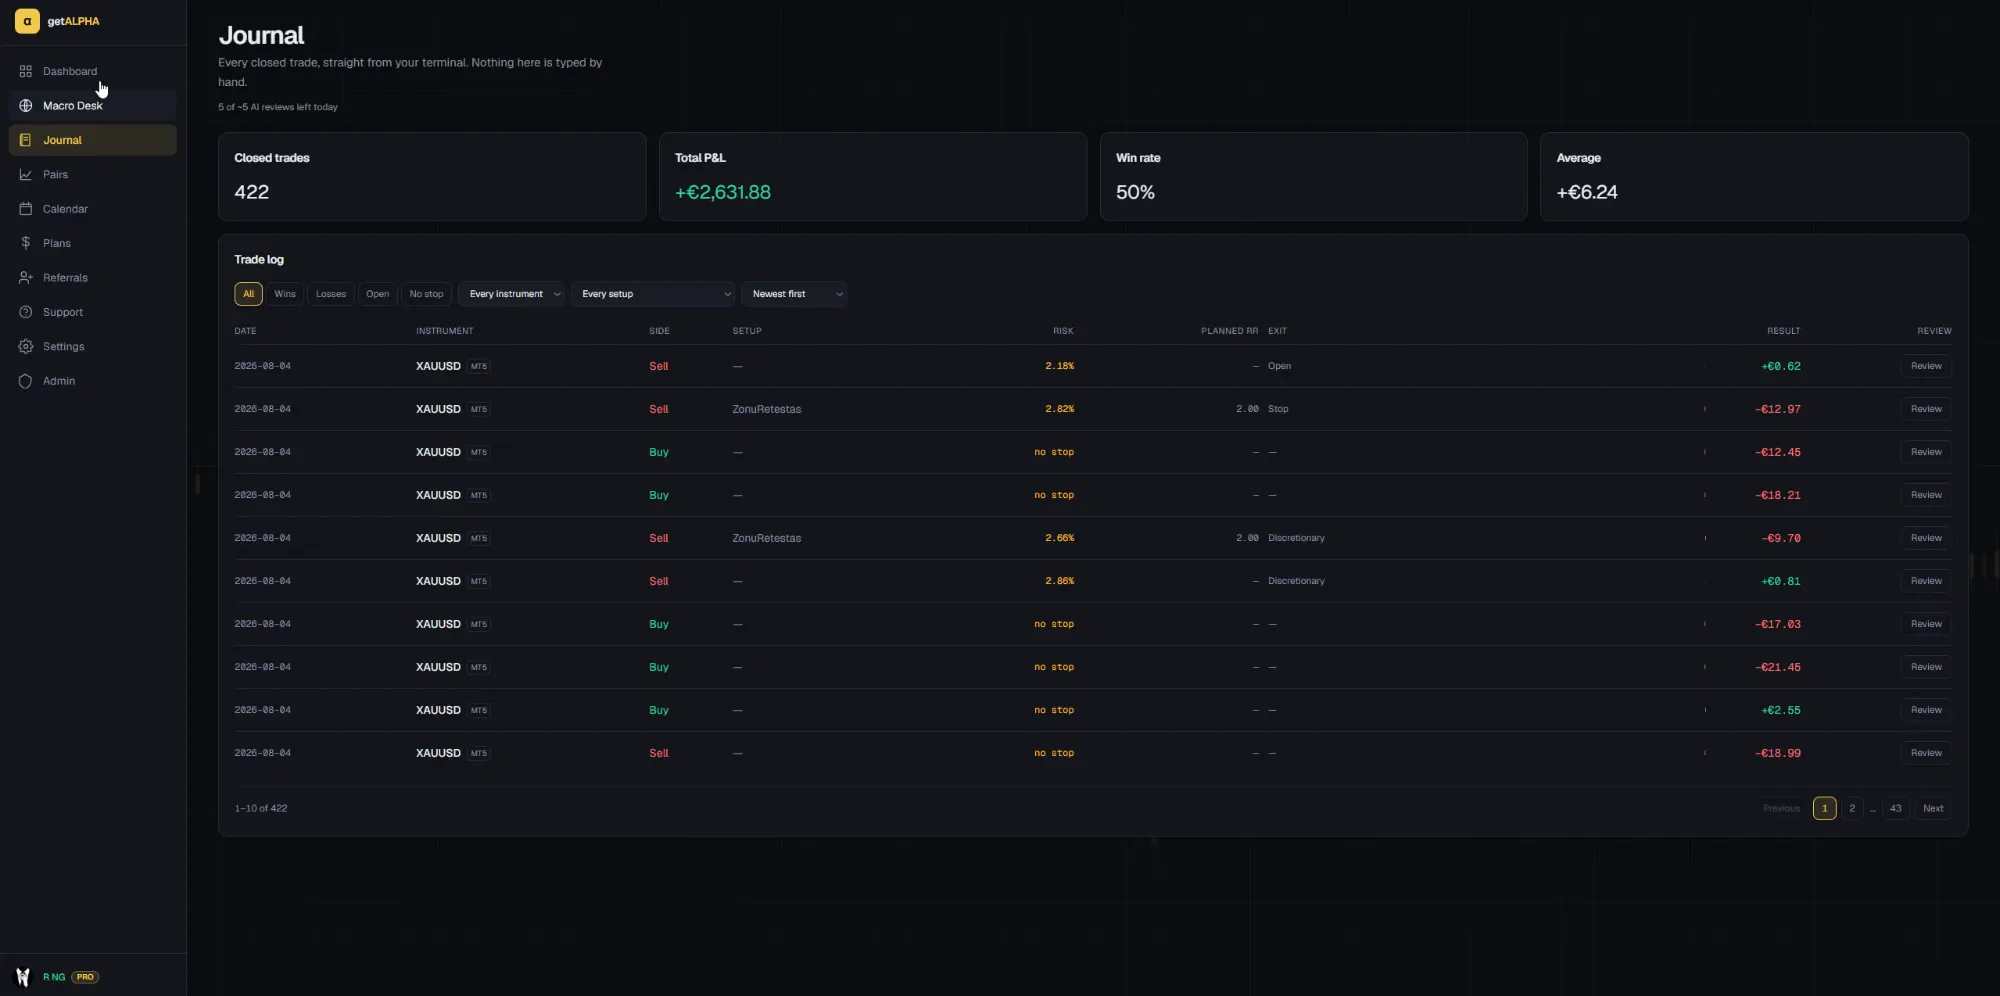This screenshot has width=2000, height=996.
Task: Open the Calendar page
Action: tap(93, 209)
